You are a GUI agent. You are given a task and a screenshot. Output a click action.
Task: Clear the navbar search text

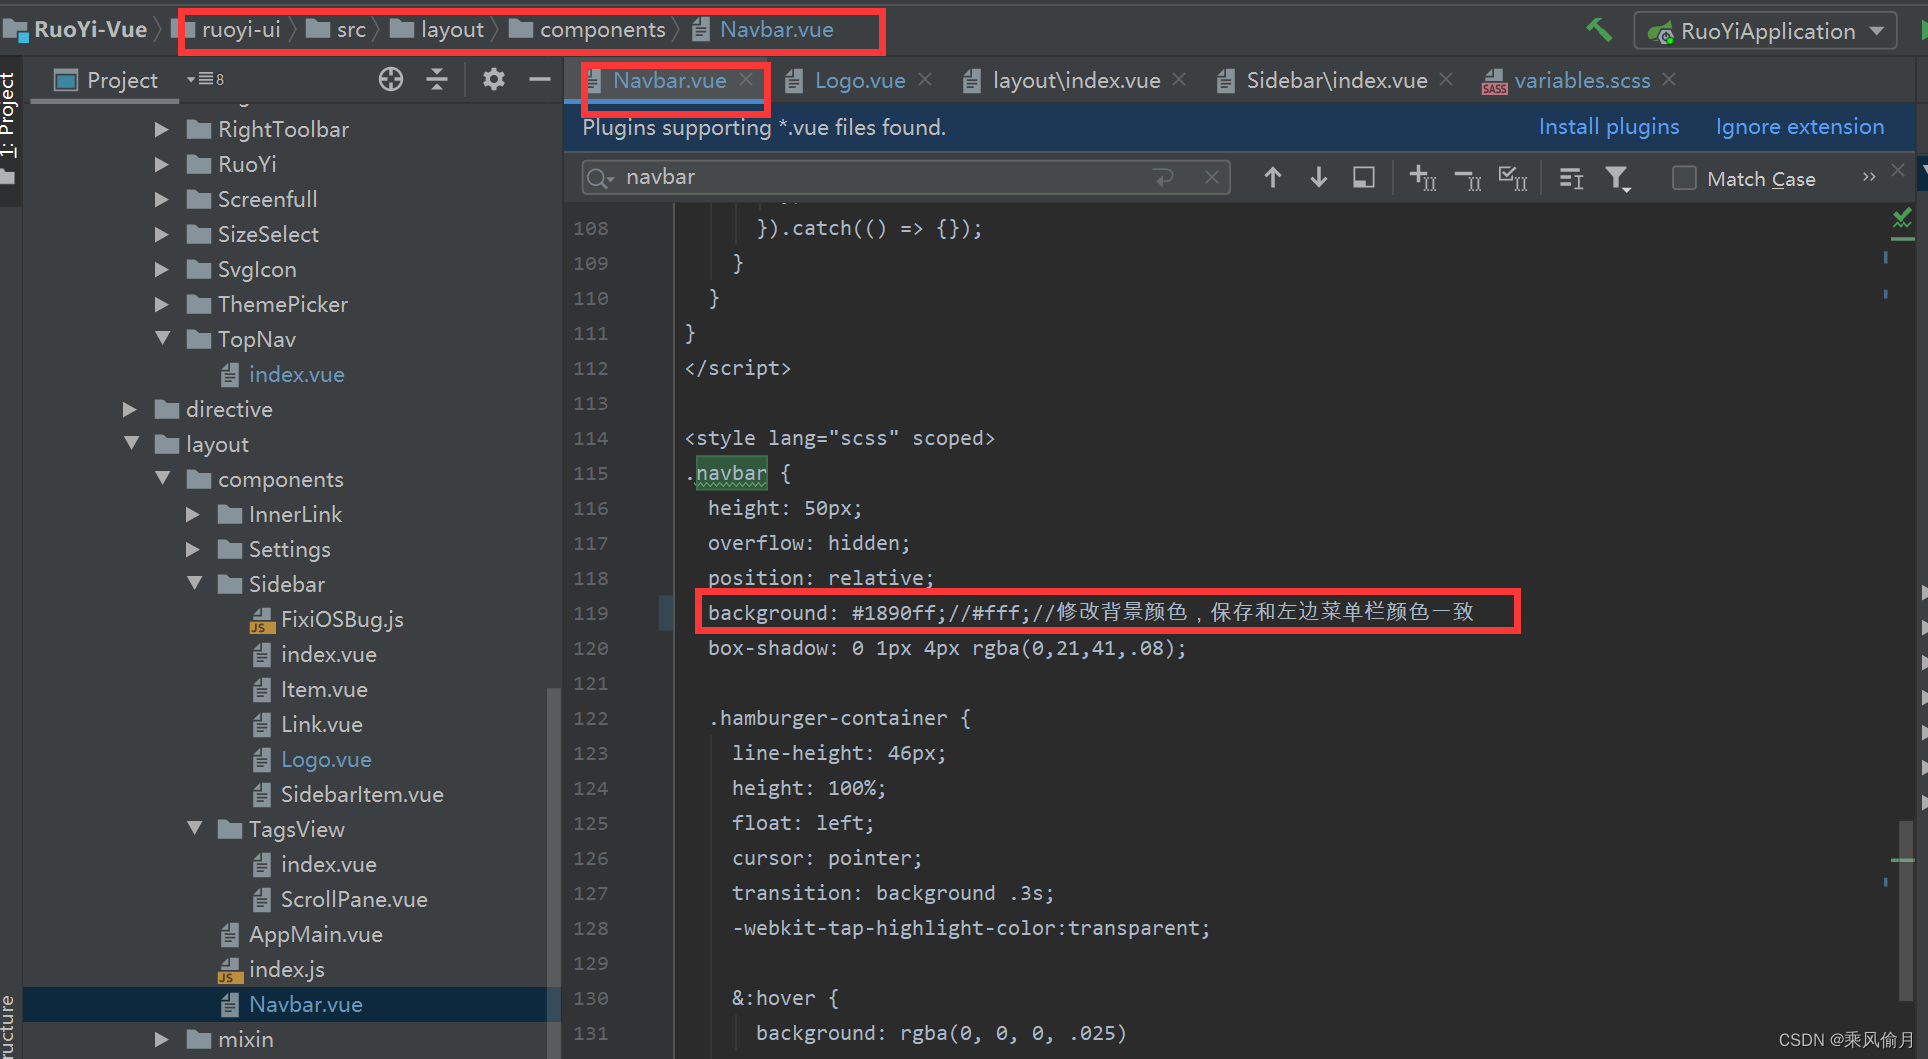[x=1212, y=178]
